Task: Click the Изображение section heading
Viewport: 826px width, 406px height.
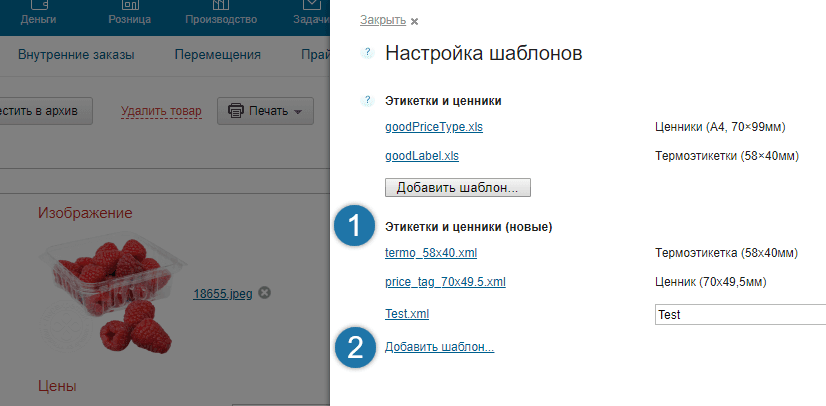Action: [85, 213]
